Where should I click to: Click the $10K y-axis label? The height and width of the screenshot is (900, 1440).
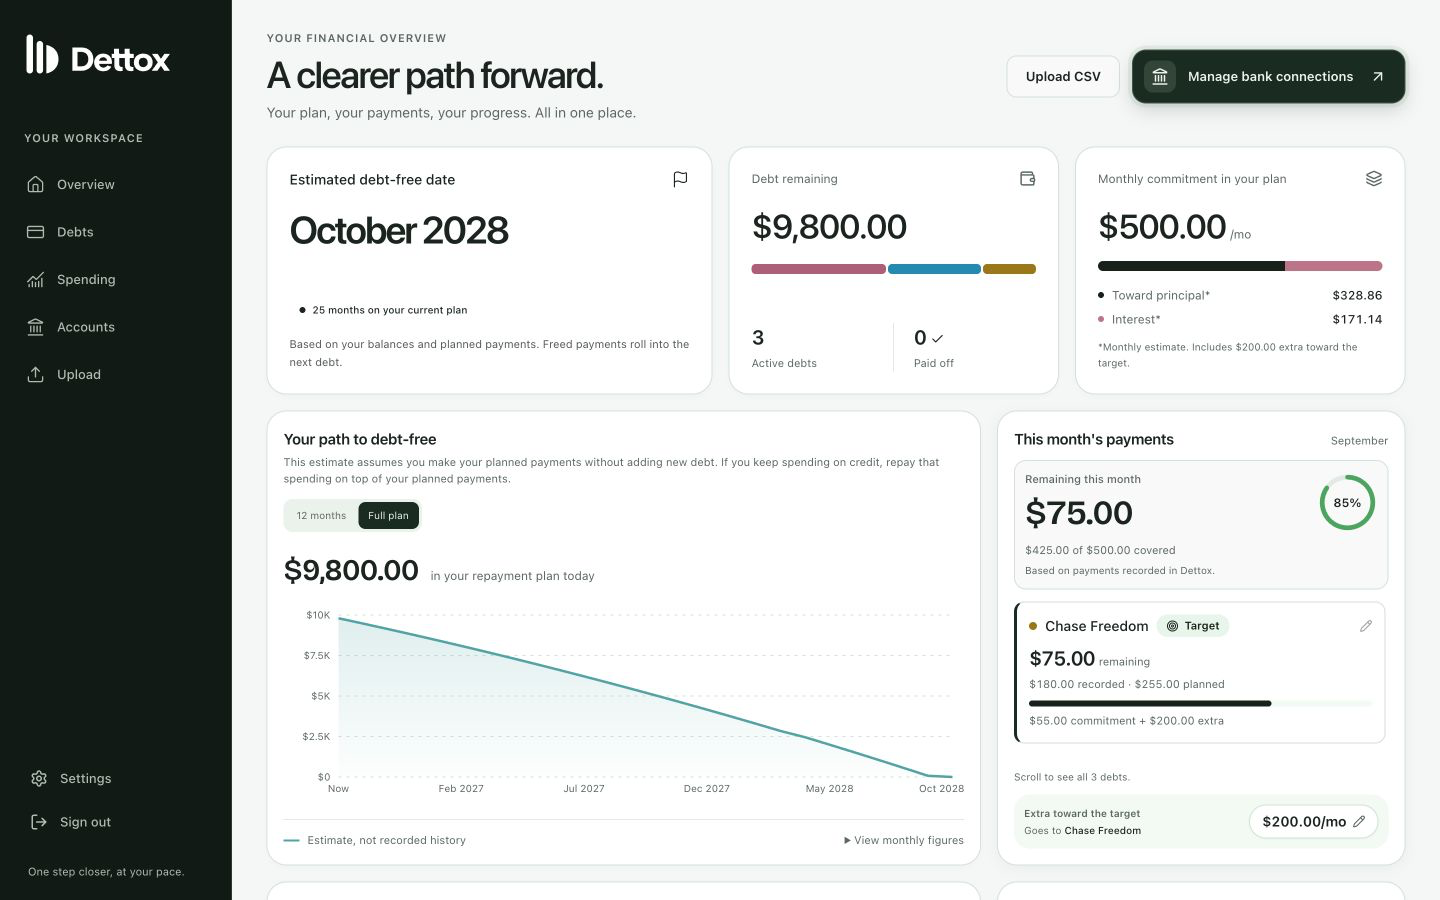[318, 615]
